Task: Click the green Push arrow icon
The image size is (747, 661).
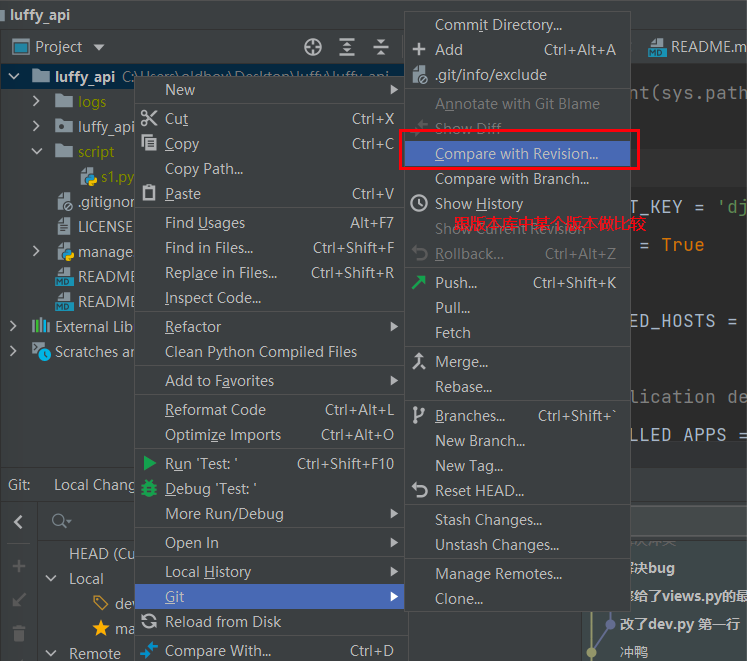Action: tap(419, 283)
